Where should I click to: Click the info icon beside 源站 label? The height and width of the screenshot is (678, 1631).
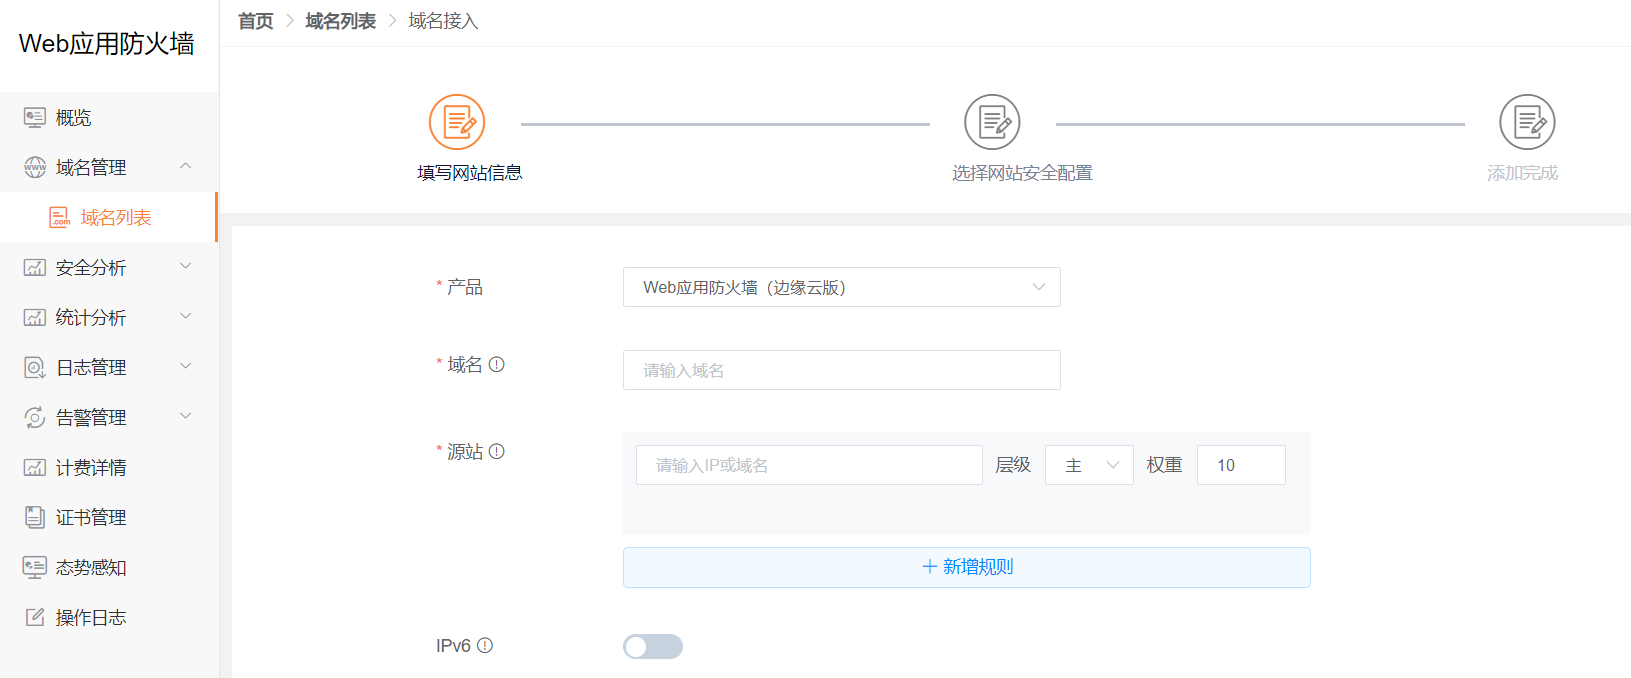pos(497,452)
